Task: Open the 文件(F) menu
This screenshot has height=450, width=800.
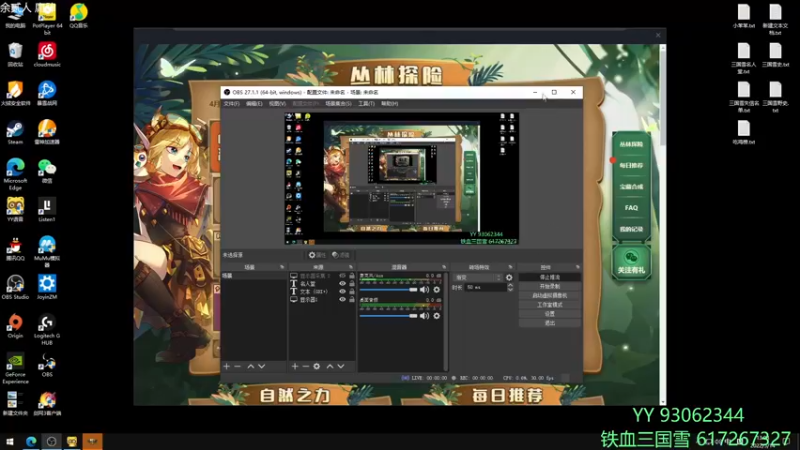Action: click(x=231, y=104)
